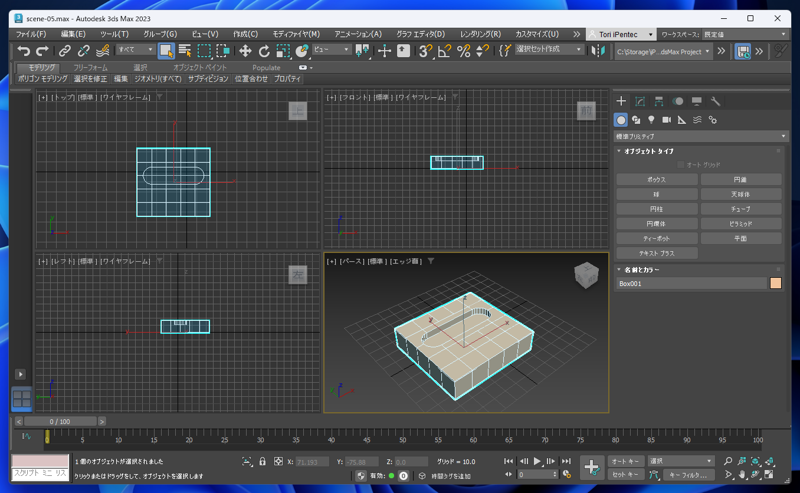Activate the Unlink Selection tool
Viewport: 800px width, 493px height.
tap(83, 51)
